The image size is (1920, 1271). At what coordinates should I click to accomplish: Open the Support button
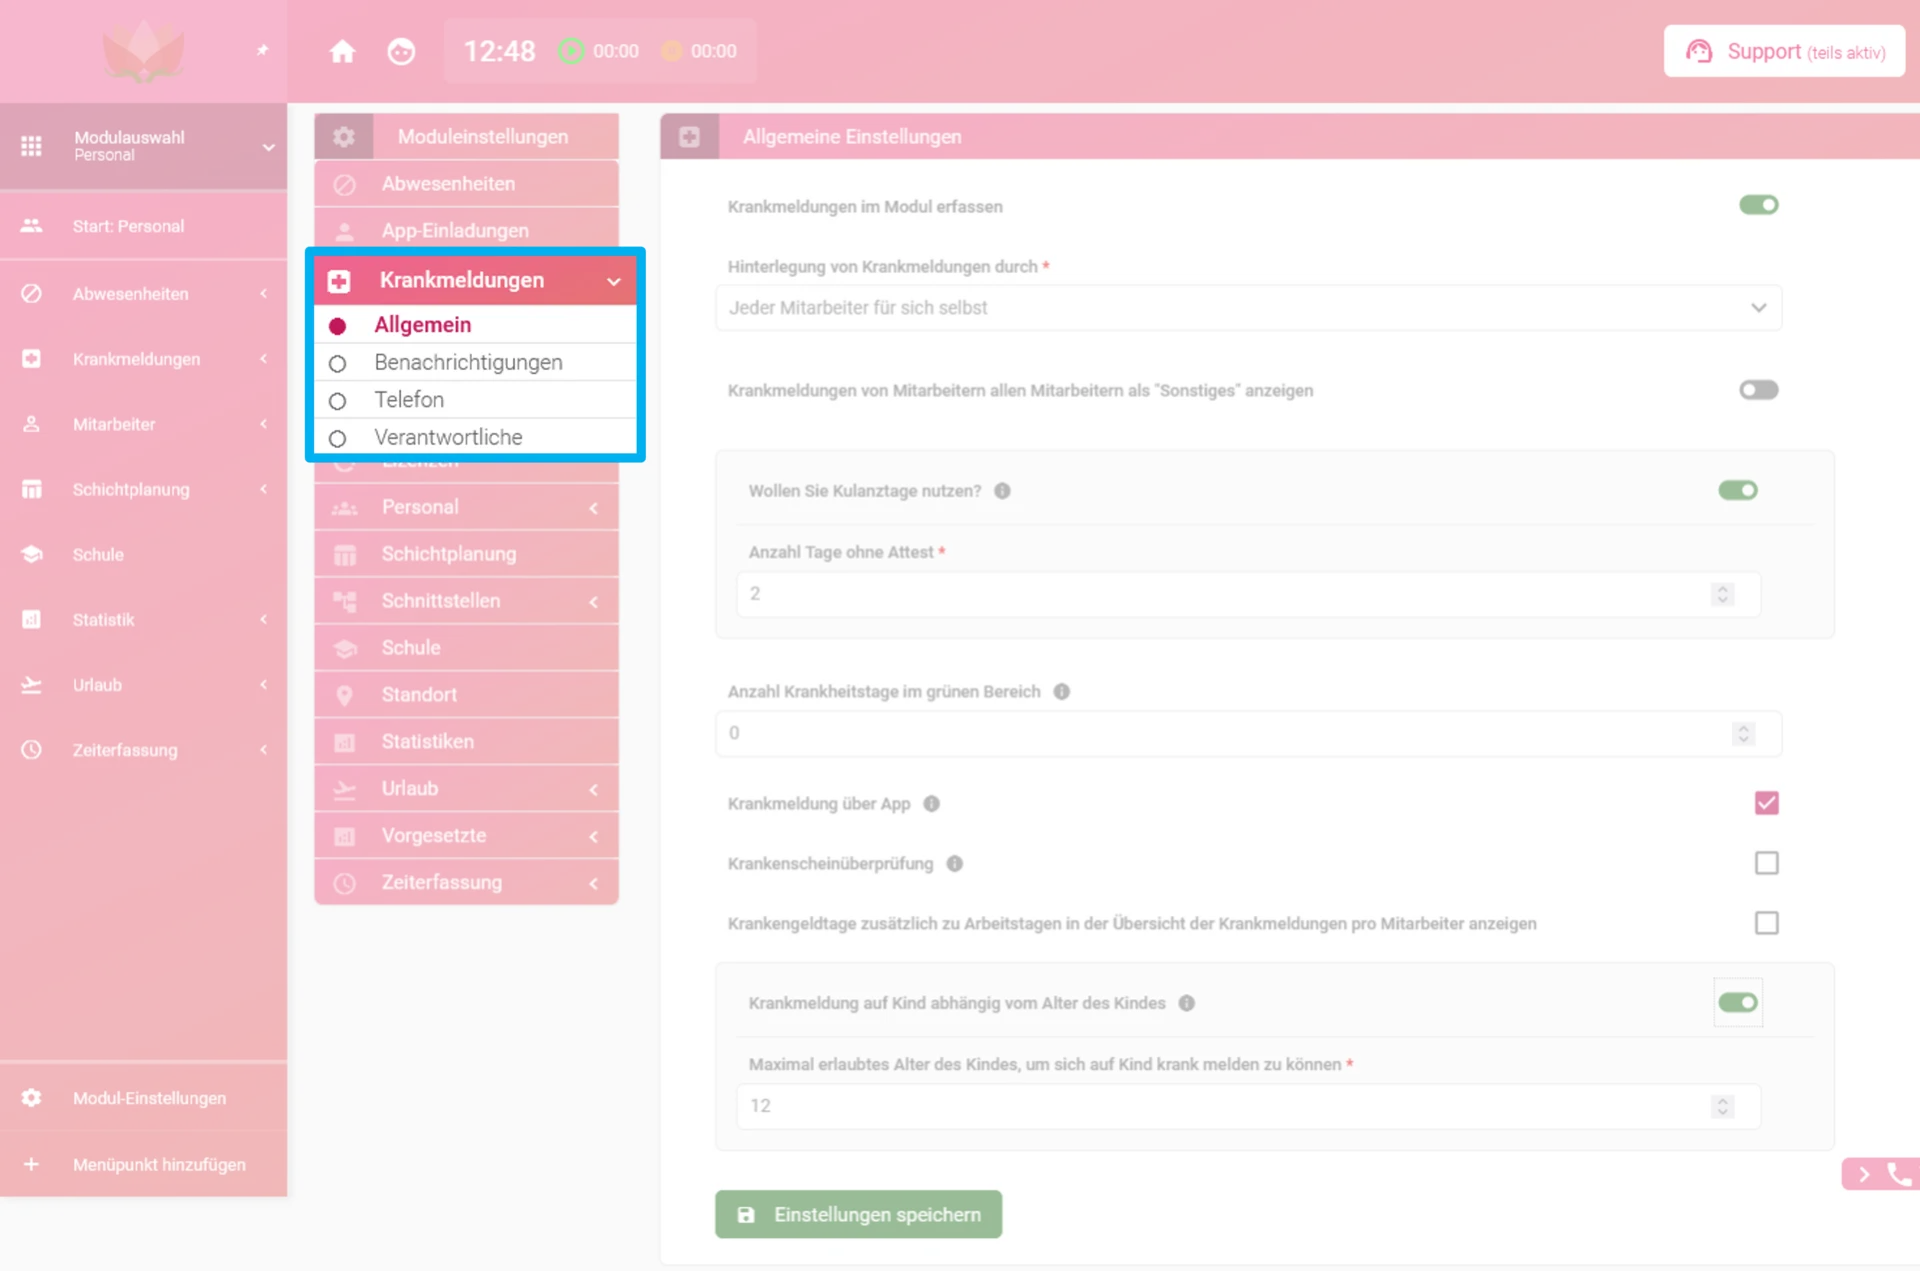[1784, 52]
